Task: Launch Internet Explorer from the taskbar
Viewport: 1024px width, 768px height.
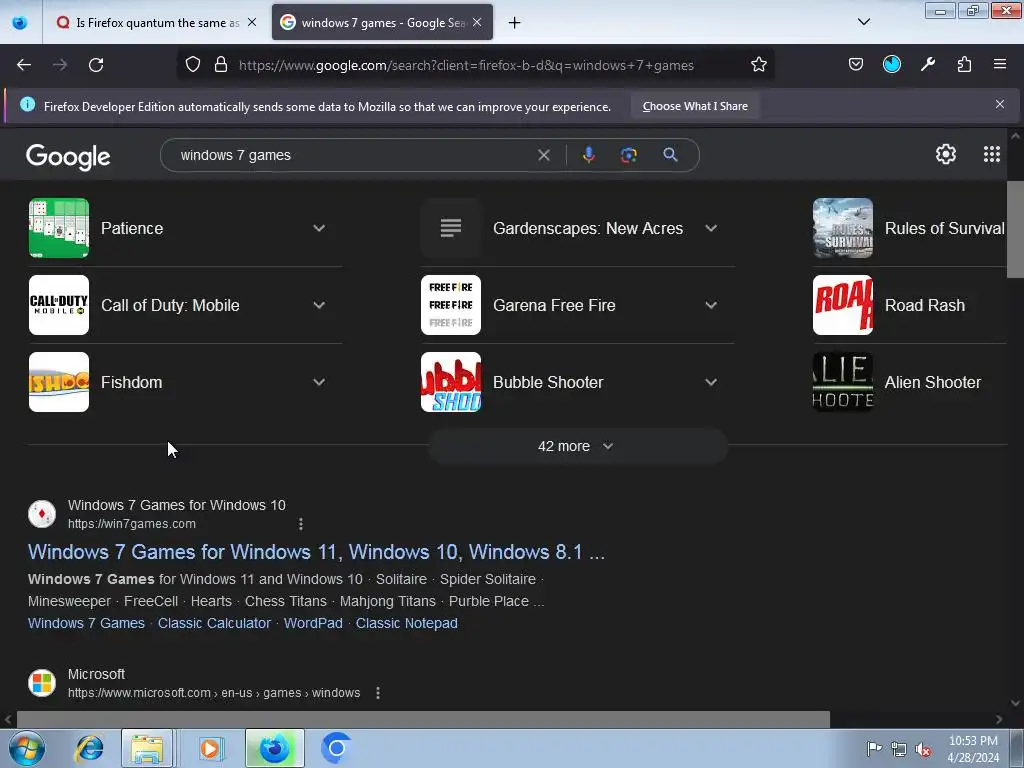Action: click(x=89, y=748)
